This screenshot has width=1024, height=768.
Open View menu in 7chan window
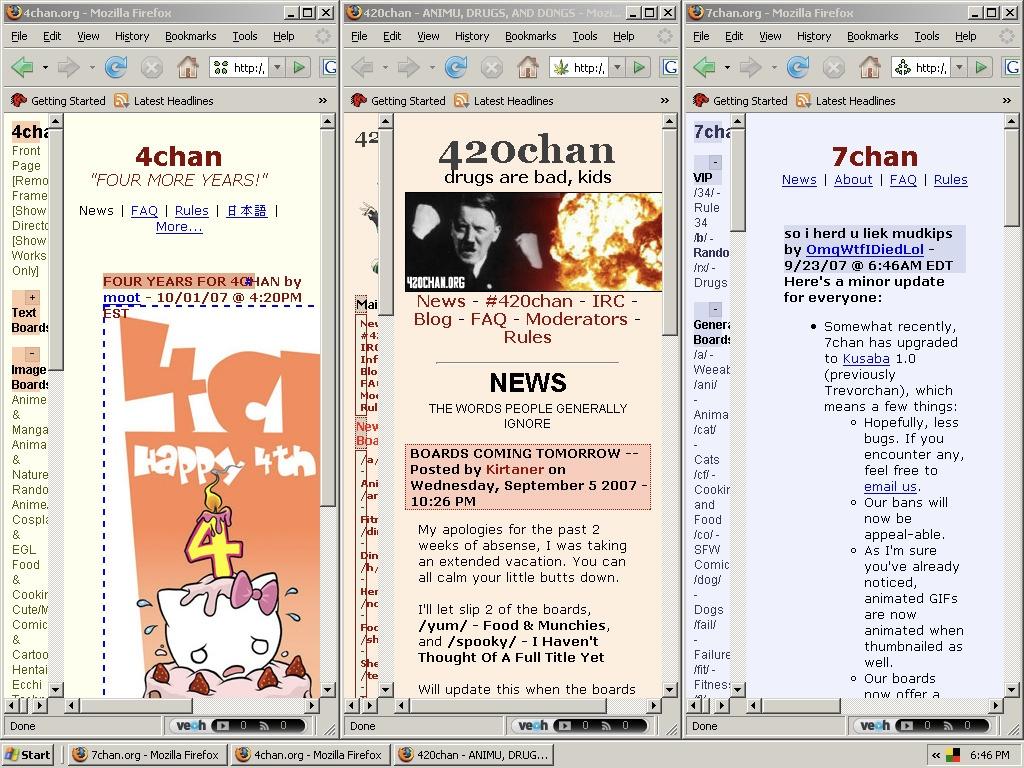(x=770, y=37)
